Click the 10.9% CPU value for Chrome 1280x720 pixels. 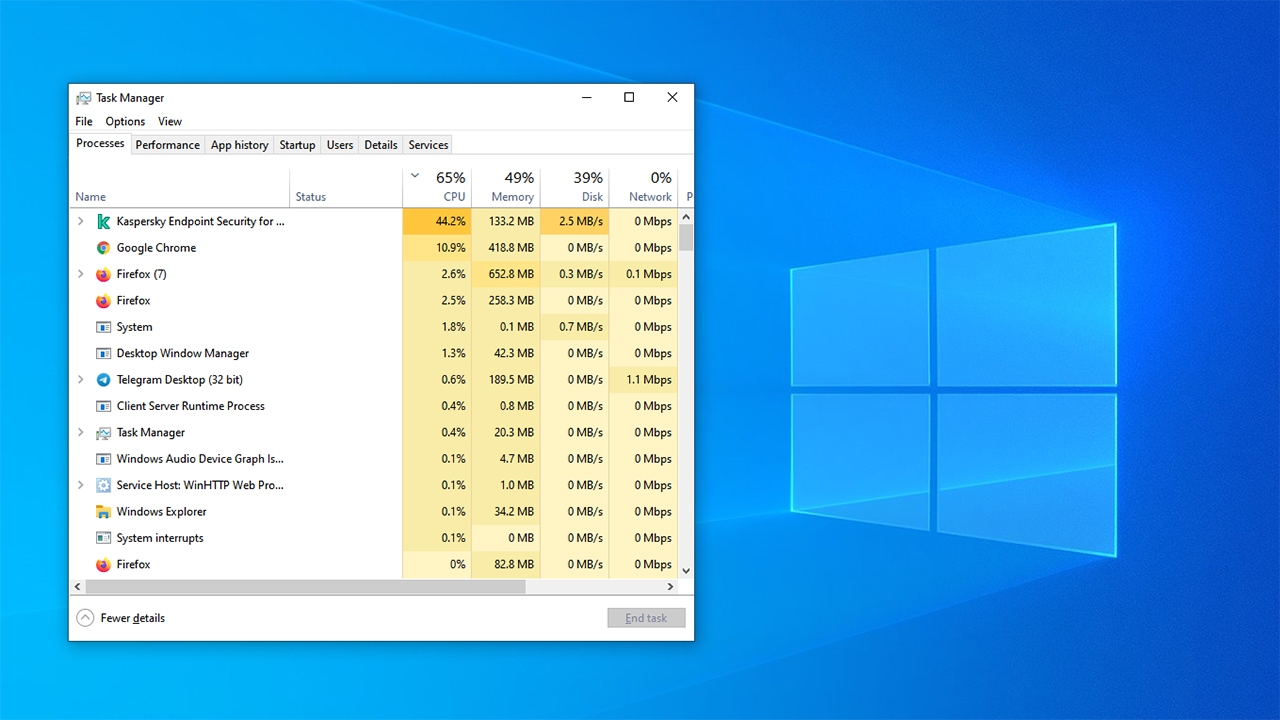451,248
